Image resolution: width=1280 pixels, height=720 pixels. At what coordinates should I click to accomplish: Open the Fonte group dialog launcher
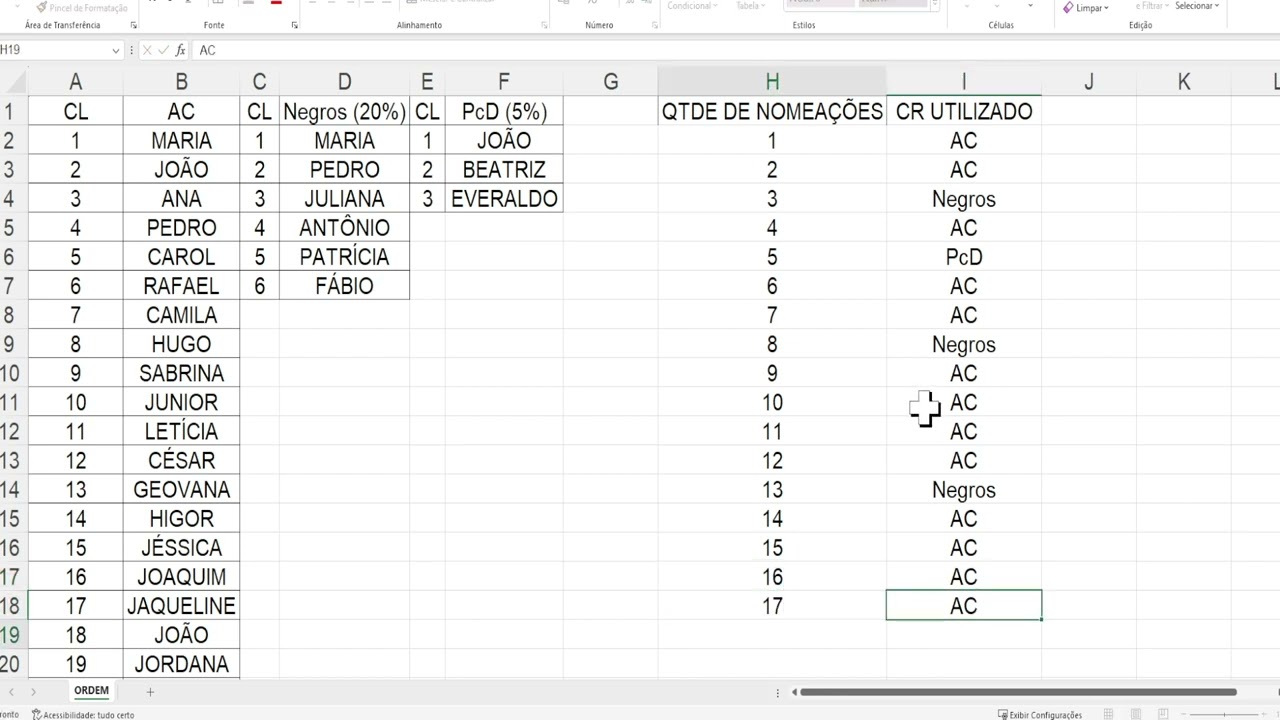(x=294, y=25)
